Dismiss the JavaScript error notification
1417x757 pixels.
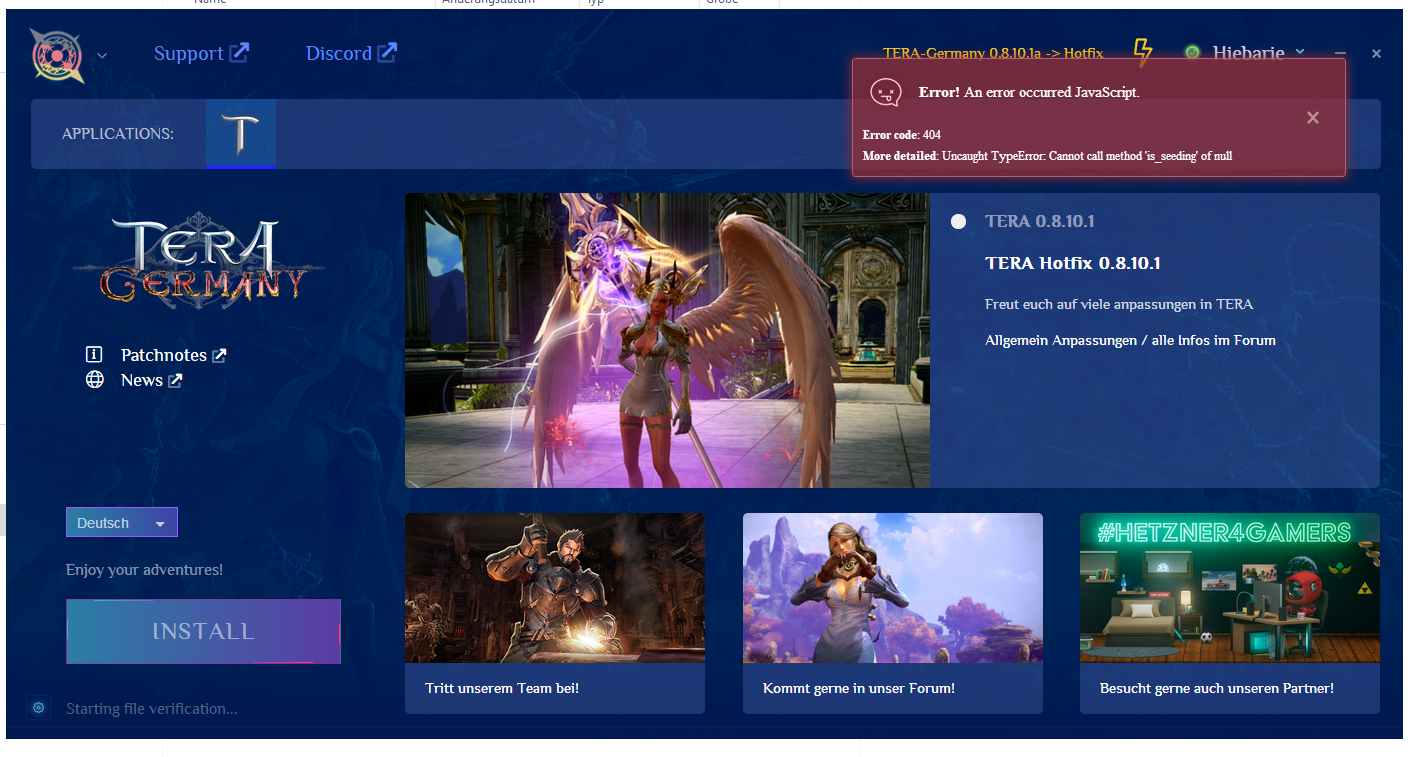(1313, 118)
